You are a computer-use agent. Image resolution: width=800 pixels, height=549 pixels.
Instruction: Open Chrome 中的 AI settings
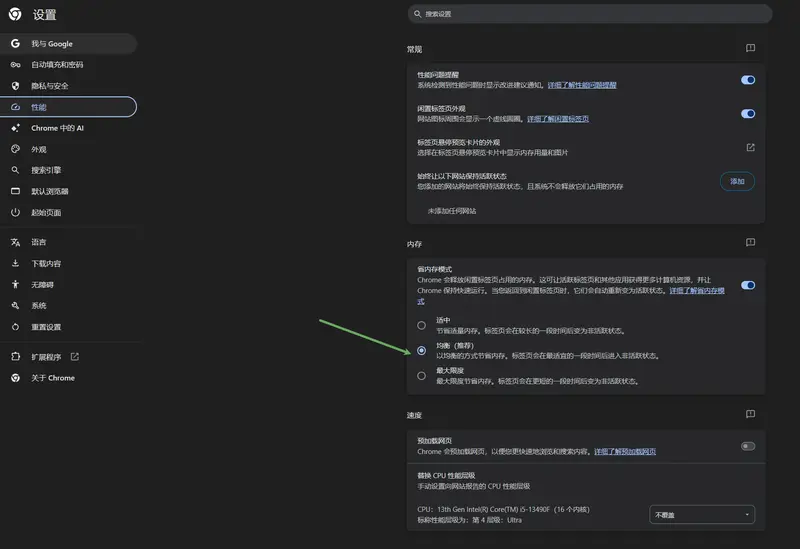coord(68,128)
